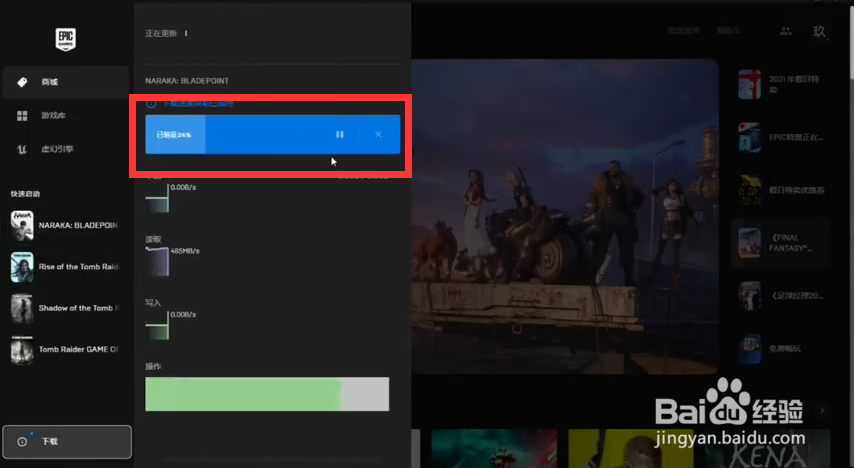This screenshot has width=854, height=468.
Task: Click the free-to-play thumbnail
Action: (x=749, y=349)
